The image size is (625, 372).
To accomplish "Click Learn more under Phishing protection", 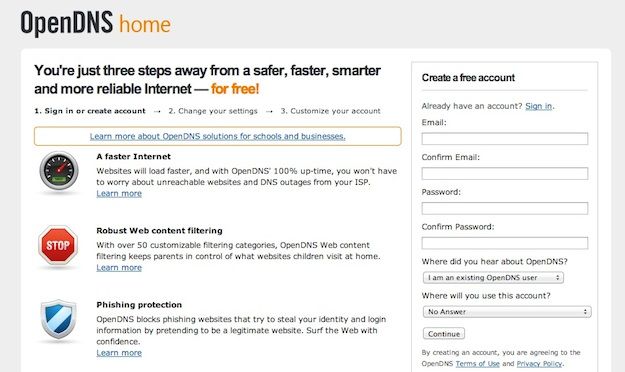I will click(119, 353).
